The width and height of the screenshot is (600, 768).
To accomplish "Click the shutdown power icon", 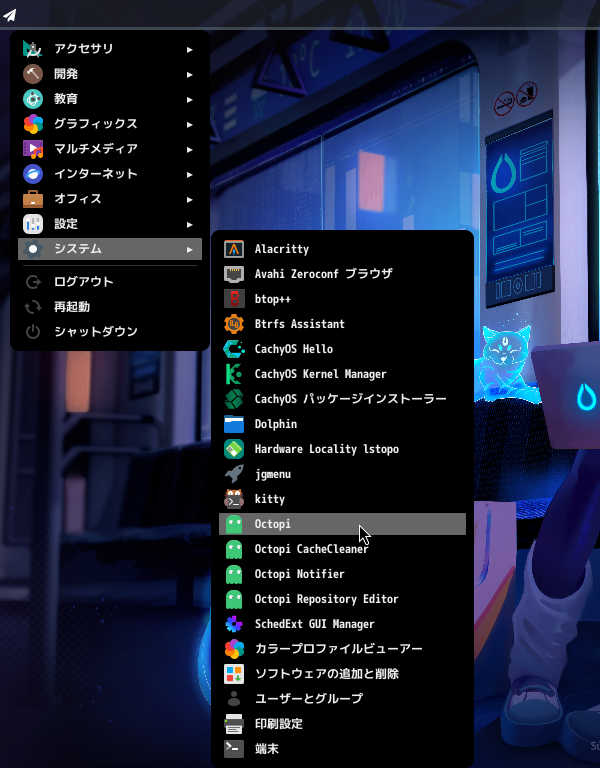I will point(33,332).
